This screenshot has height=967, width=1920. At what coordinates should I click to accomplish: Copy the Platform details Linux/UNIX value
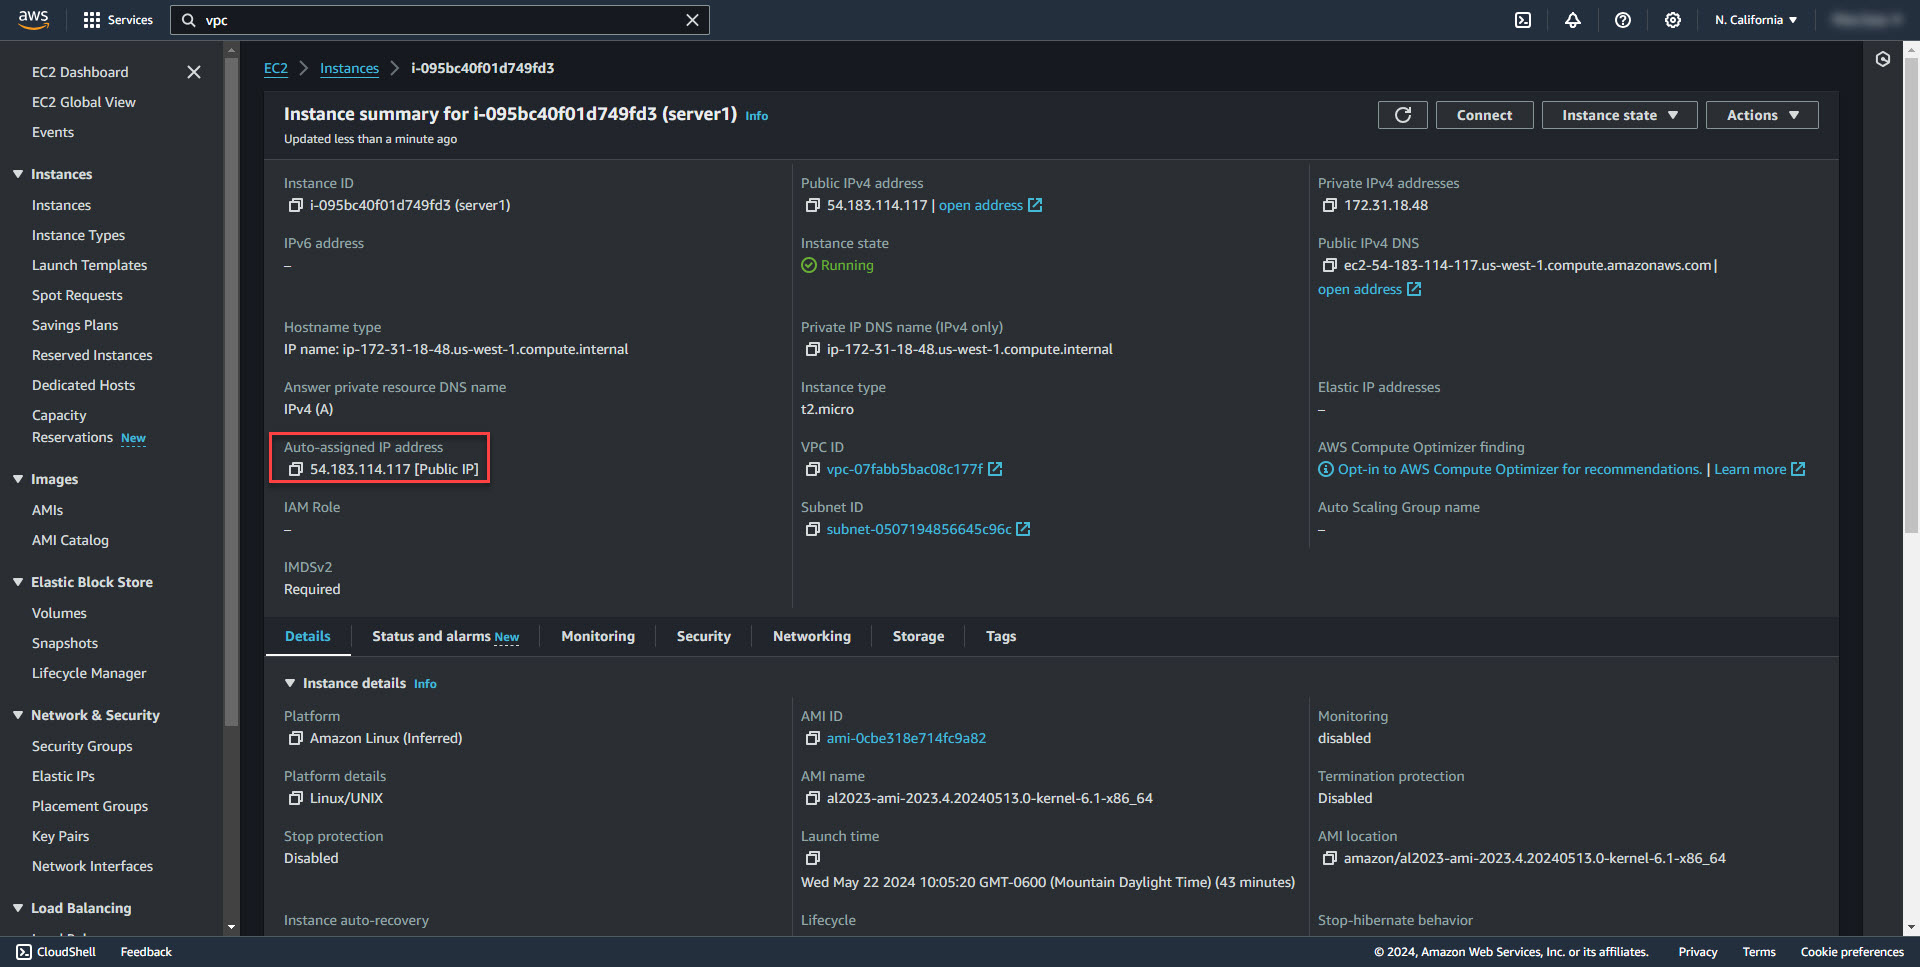(x=295, y=798)
